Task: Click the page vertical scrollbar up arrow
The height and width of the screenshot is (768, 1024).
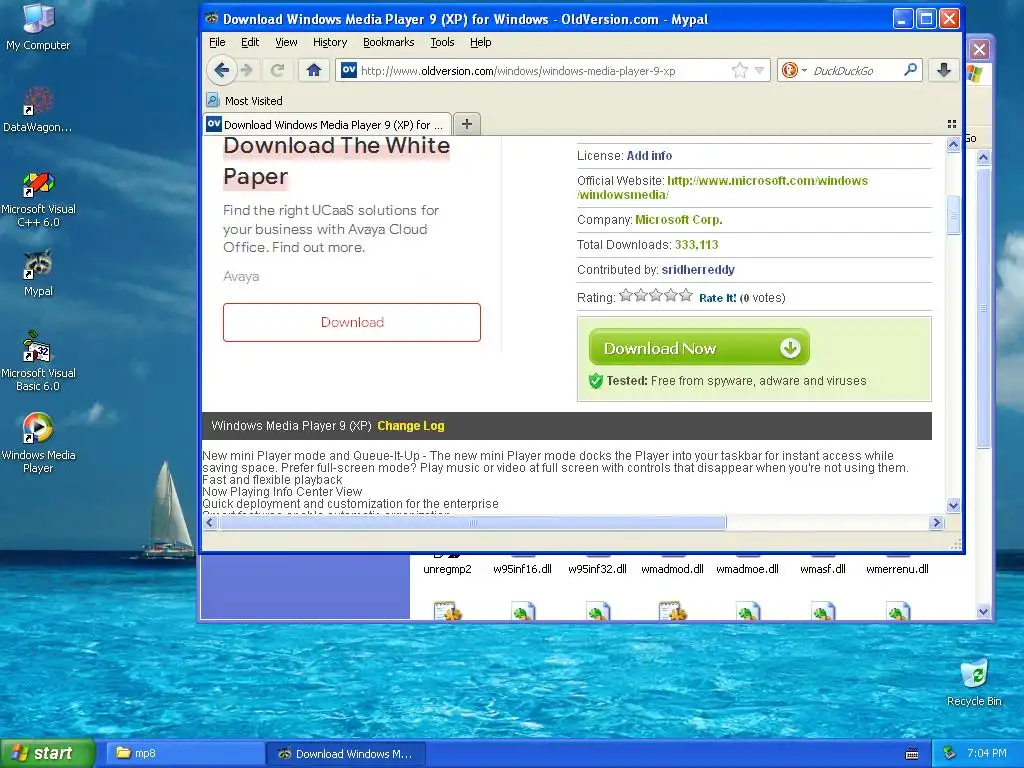Action: coord(953,144)
